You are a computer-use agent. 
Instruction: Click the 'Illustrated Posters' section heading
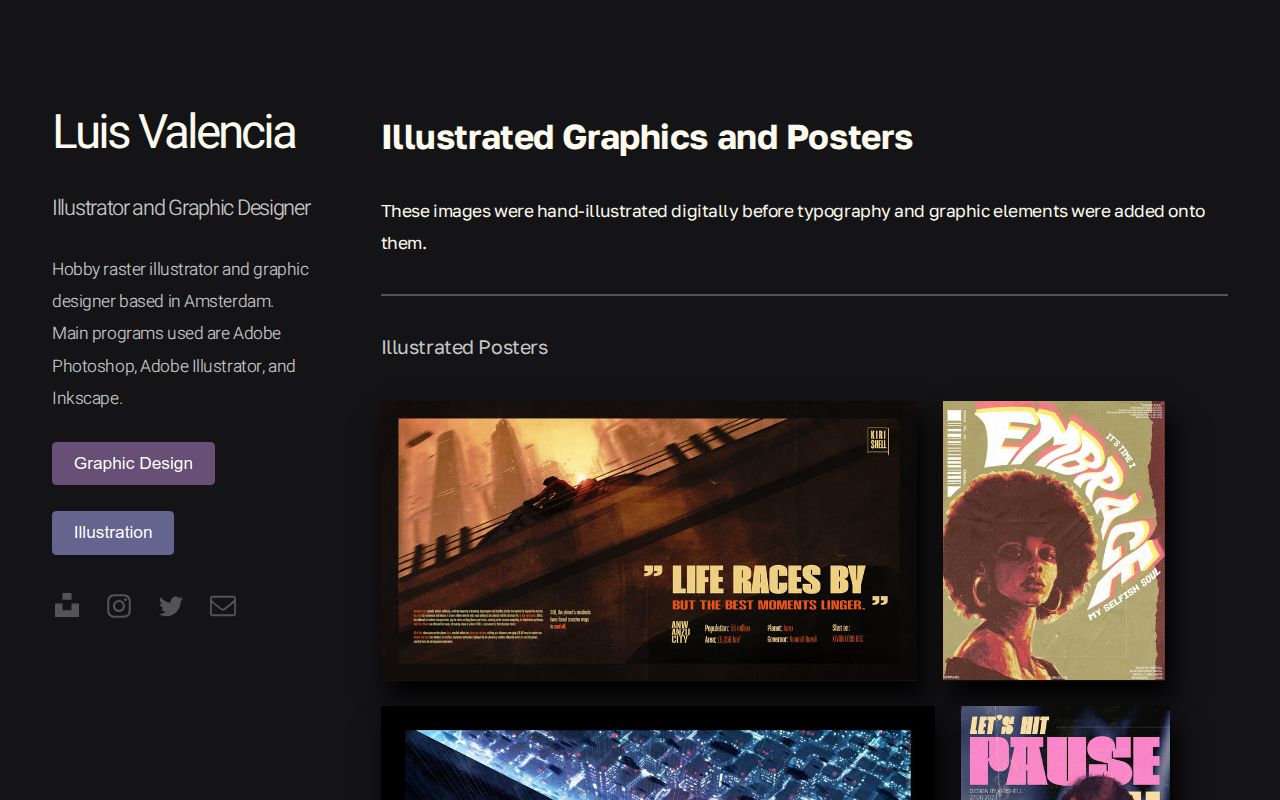tap(464, 347)
